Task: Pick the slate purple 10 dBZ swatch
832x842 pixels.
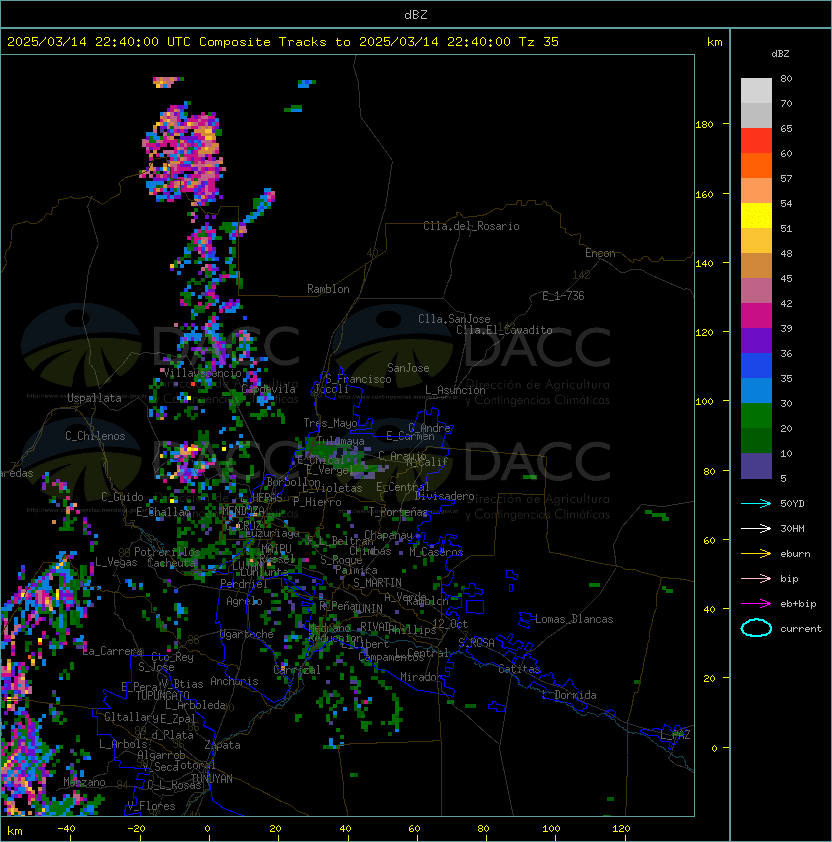Action: tap(756, 466)
